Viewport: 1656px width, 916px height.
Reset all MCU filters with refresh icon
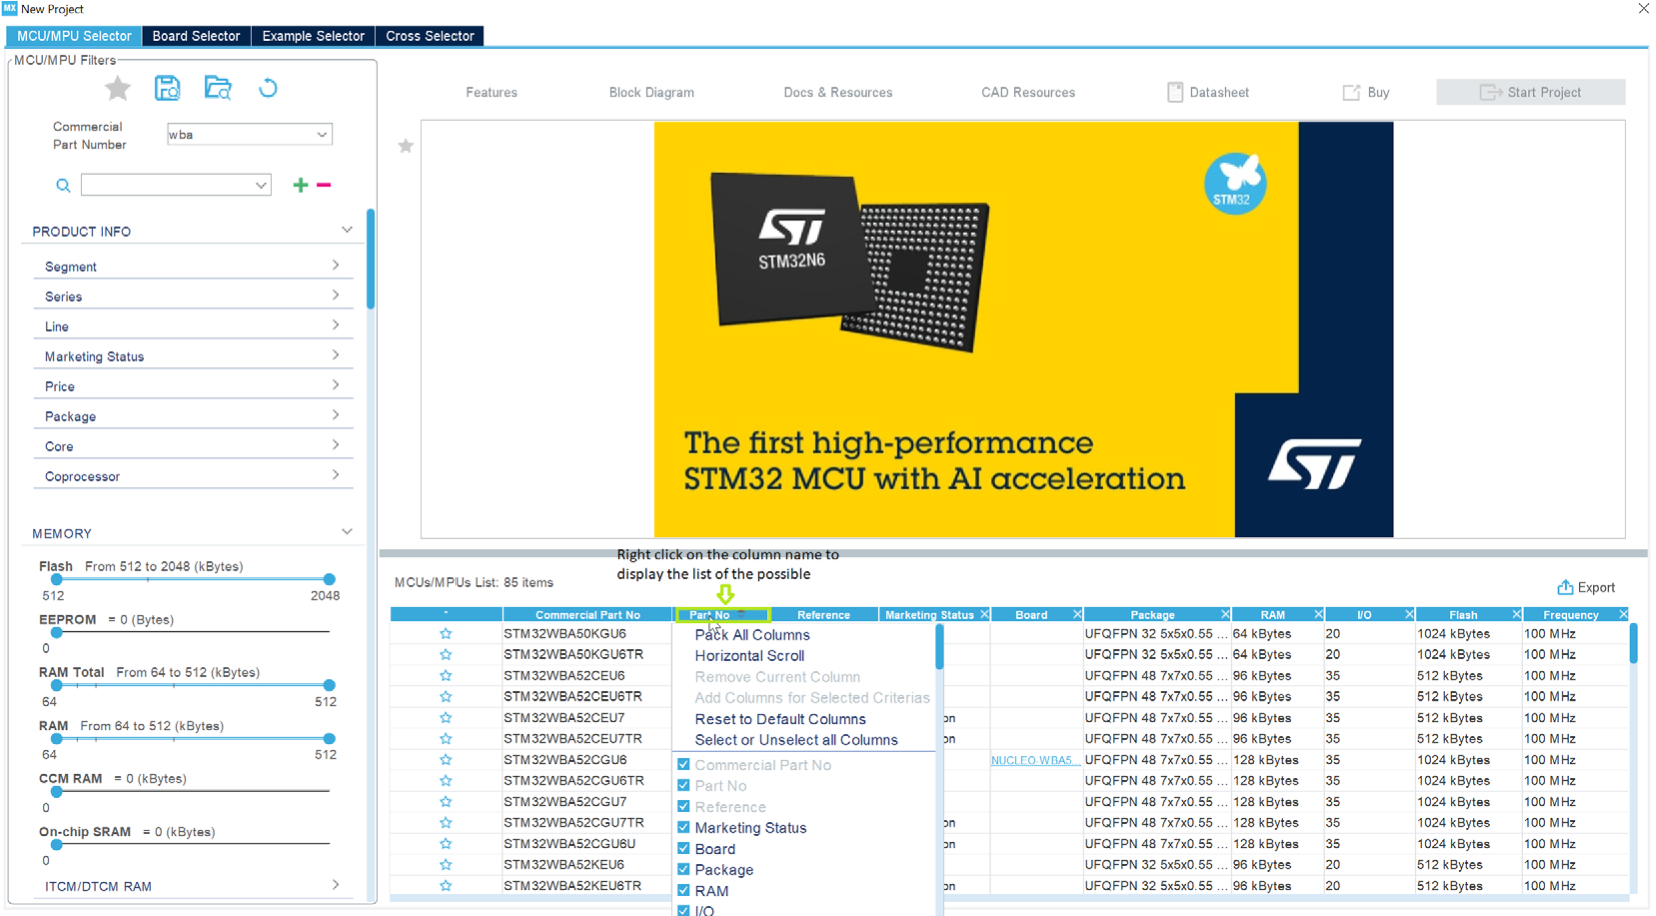pos(268,88)
